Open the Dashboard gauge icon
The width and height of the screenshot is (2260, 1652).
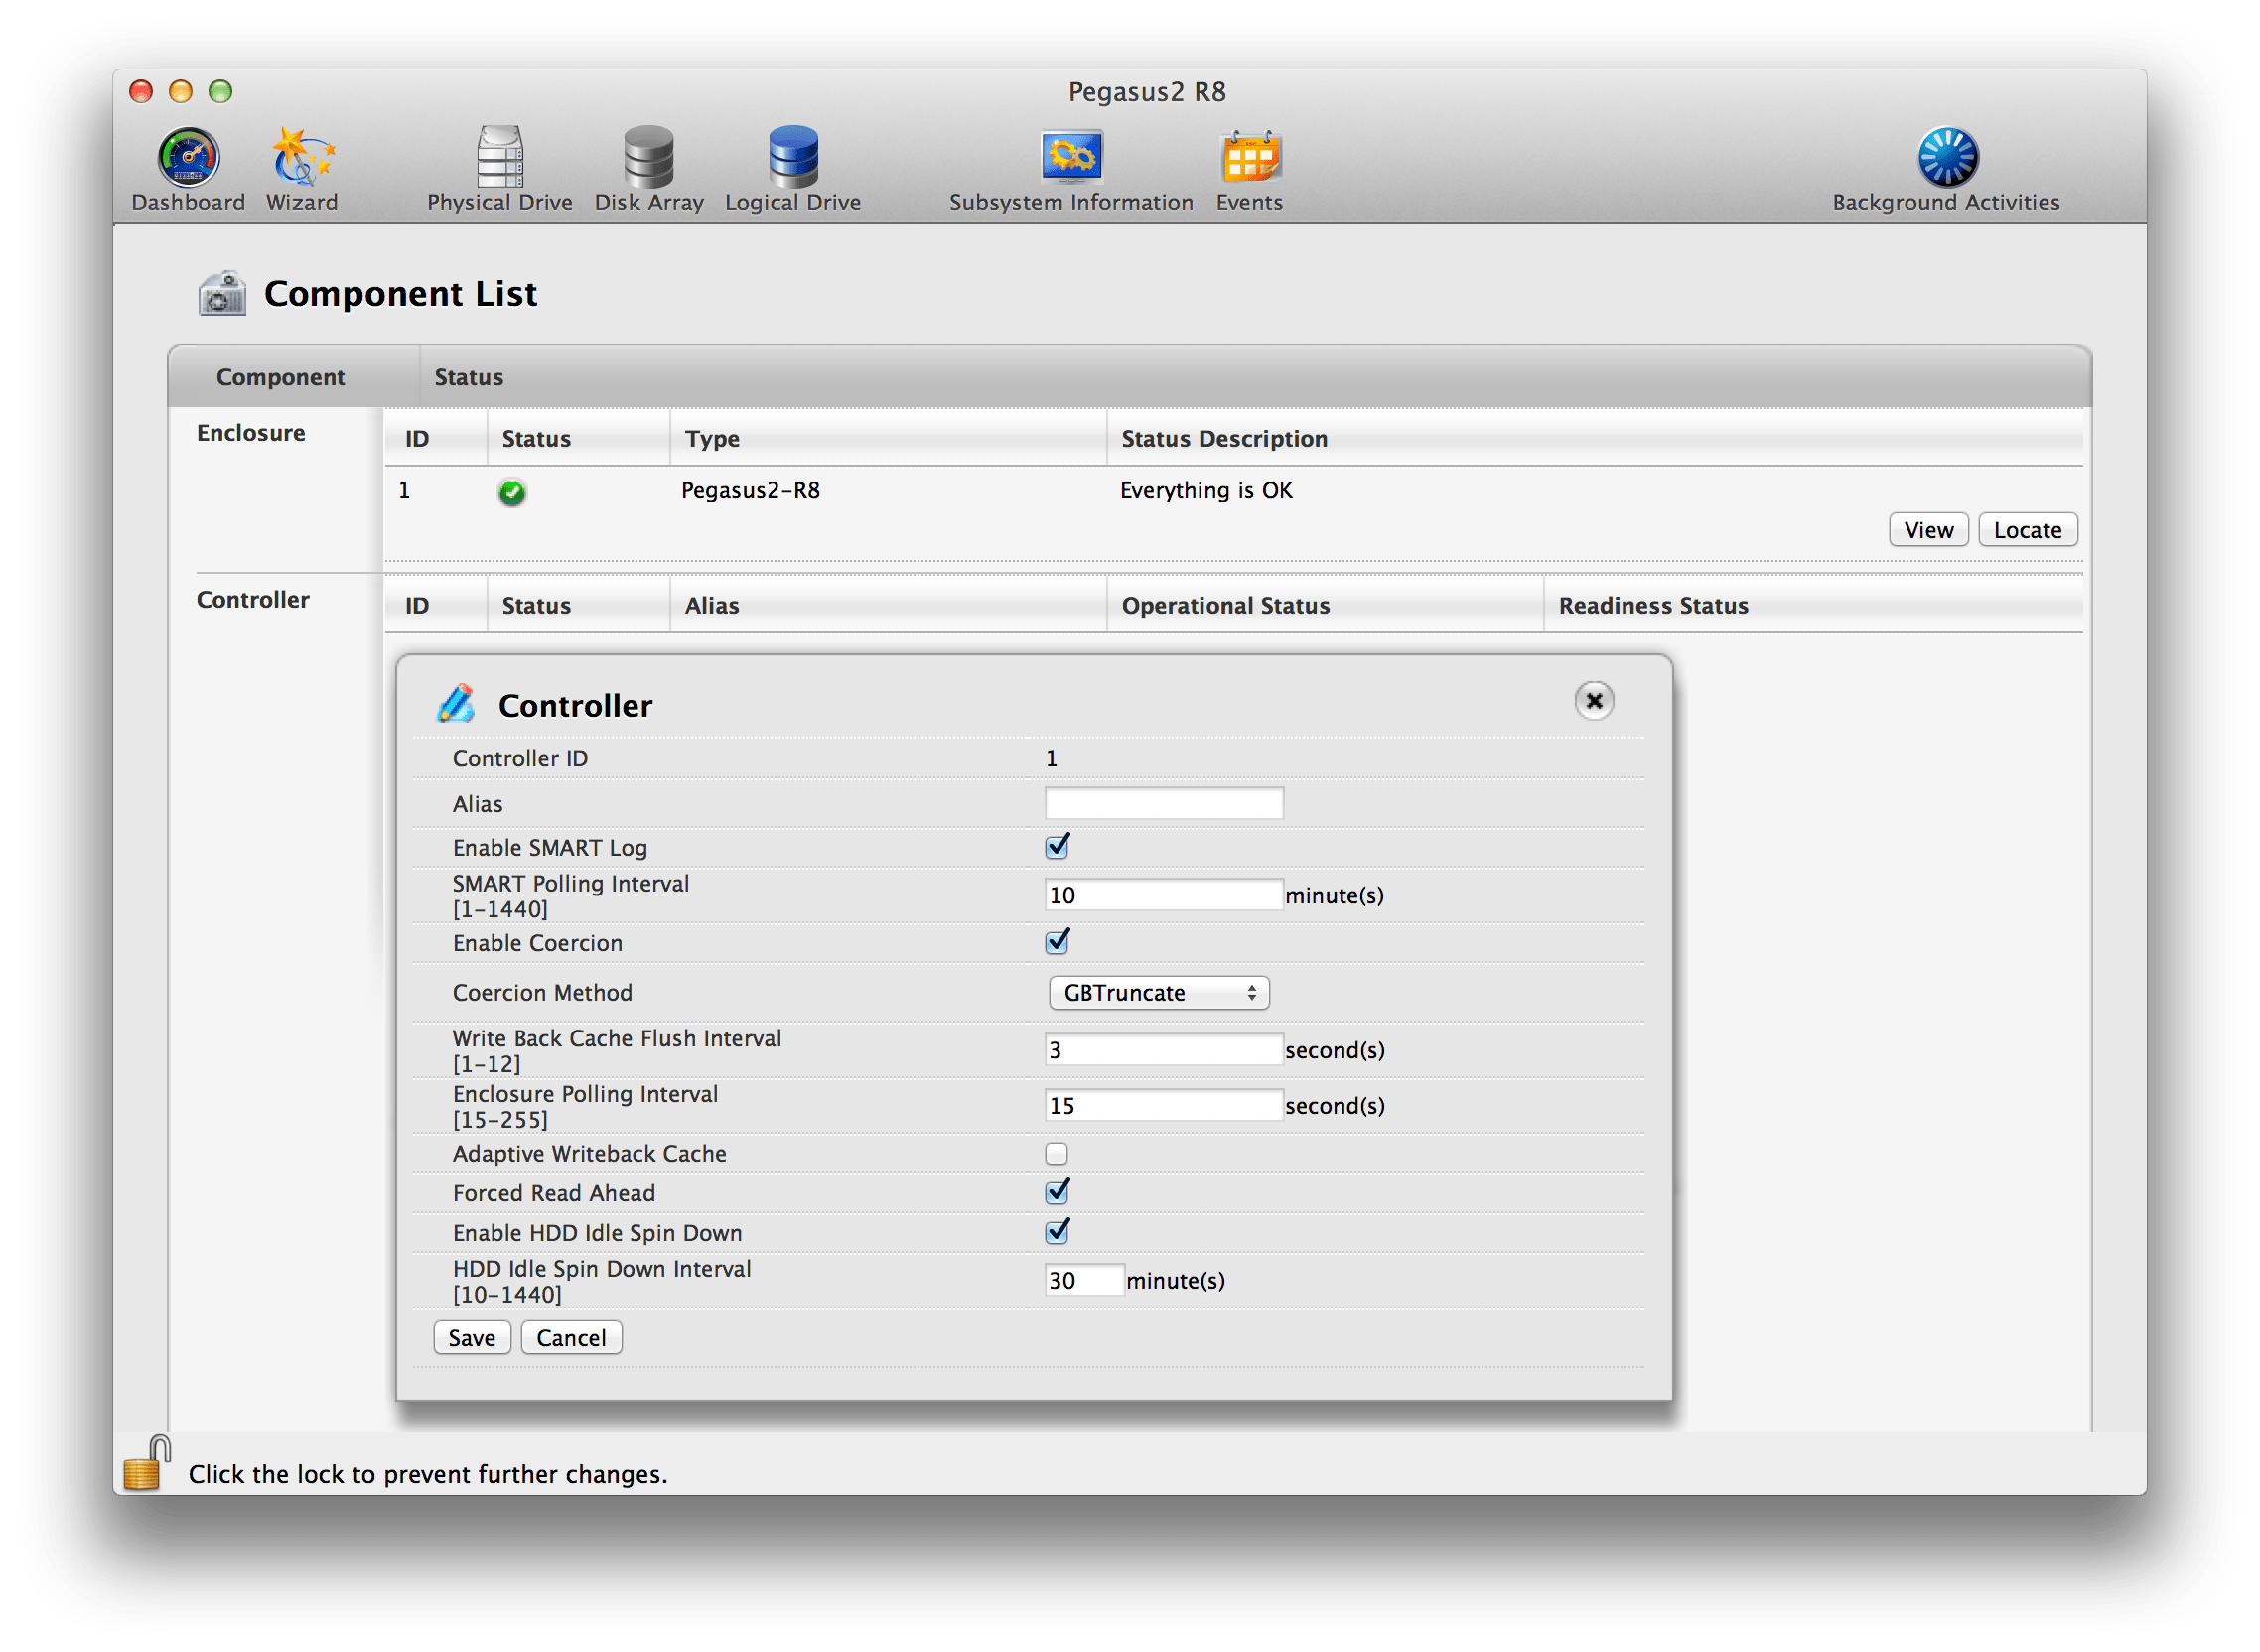[x=188, y=158]
